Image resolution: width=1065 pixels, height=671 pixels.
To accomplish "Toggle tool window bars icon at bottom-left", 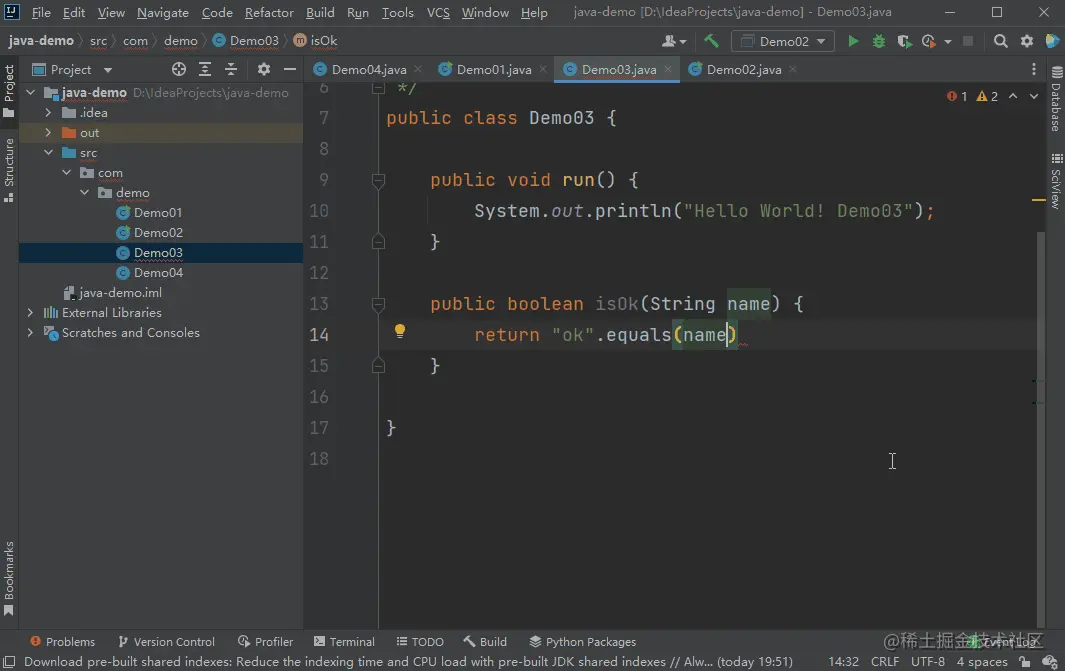I will coord(9,661).
